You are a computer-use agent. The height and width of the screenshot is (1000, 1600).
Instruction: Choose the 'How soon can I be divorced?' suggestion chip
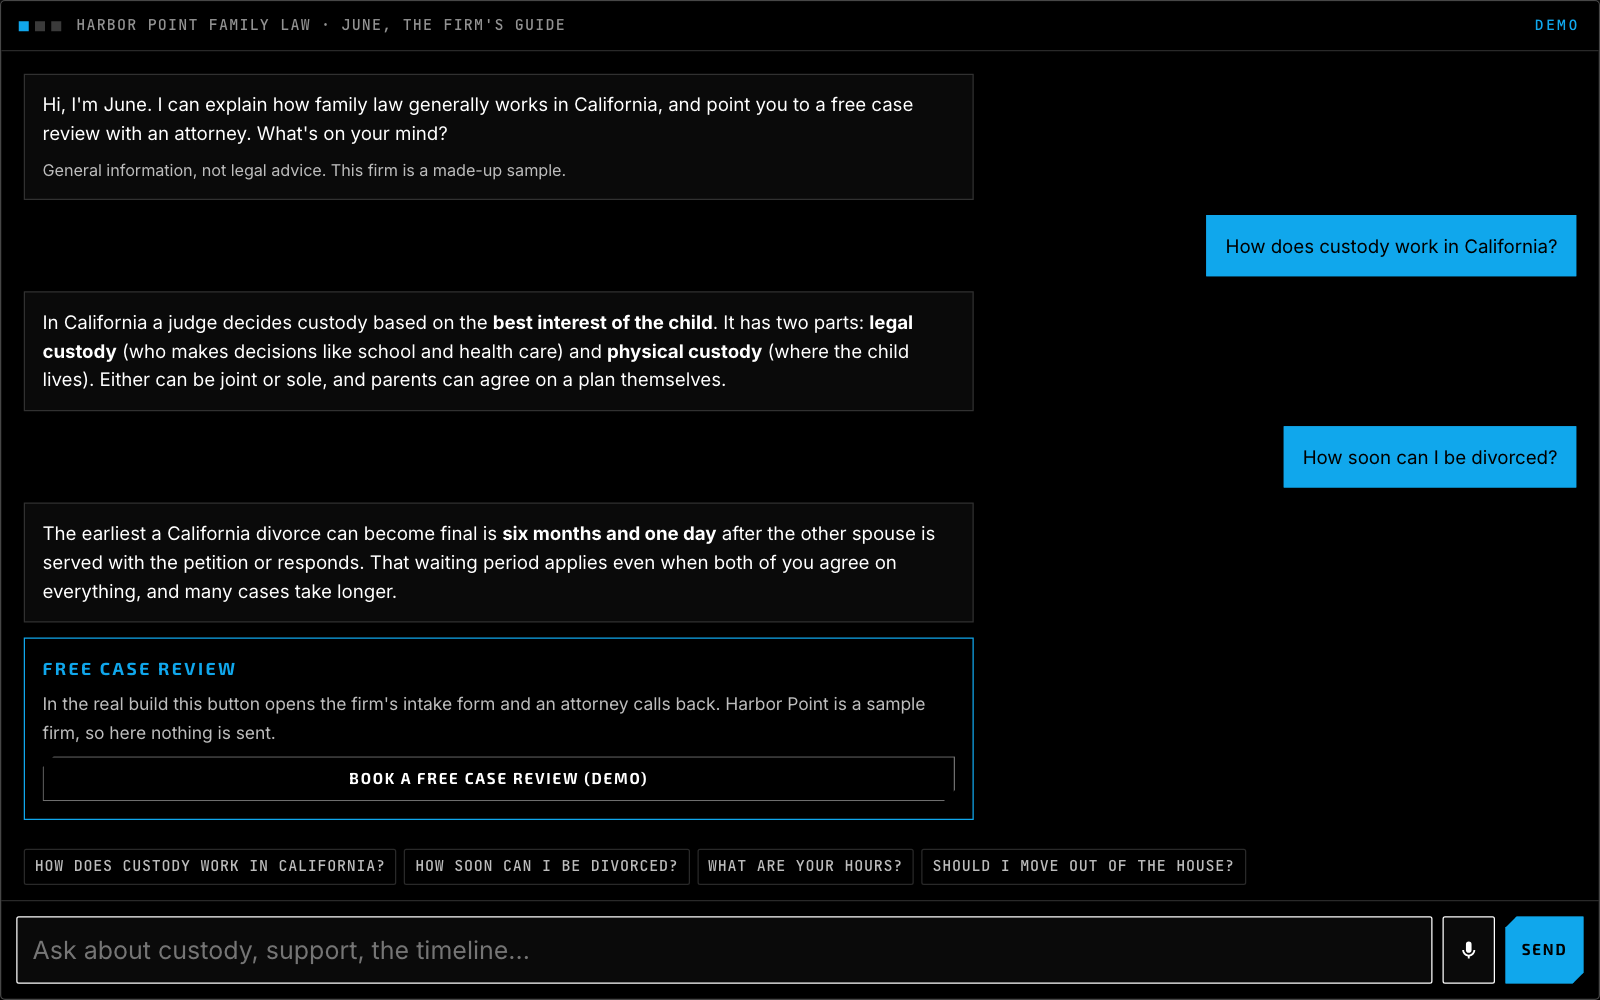tap(546, 866)
